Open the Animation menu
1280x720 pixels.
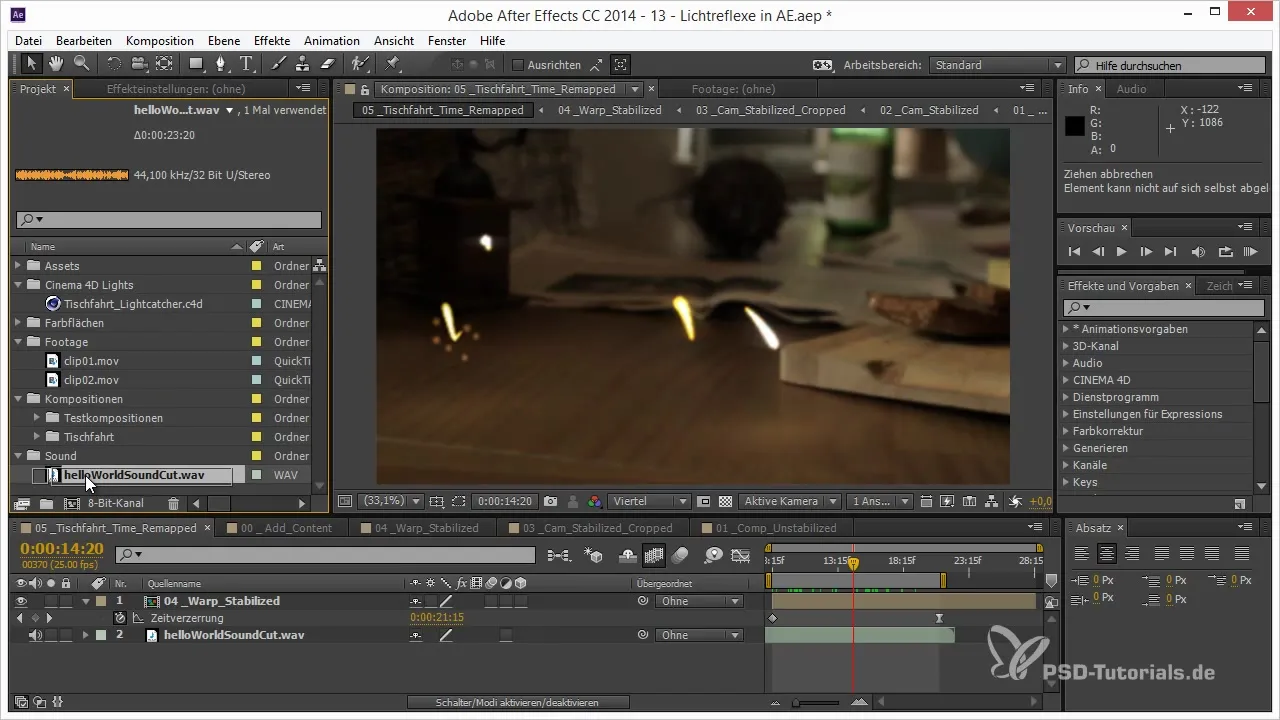332,41
